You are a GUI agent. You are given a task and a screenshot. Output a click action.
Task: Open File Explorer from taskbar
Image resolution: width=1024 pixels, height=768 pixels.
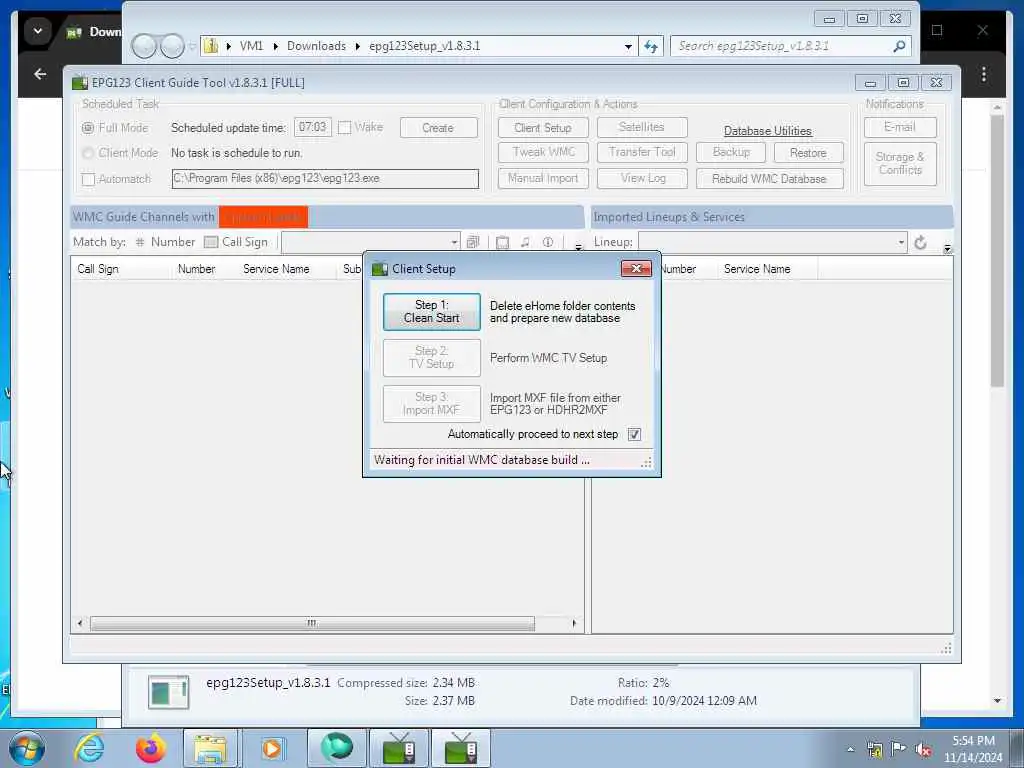pos(210,748)
